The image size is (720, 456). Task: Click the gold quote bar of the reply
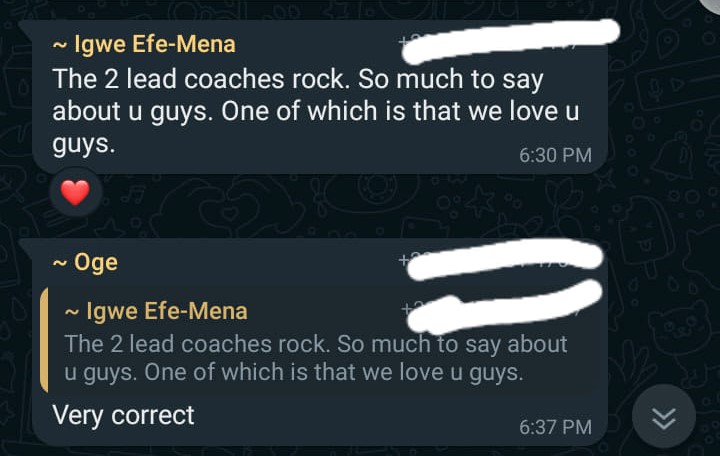click(x=44, y=340)
